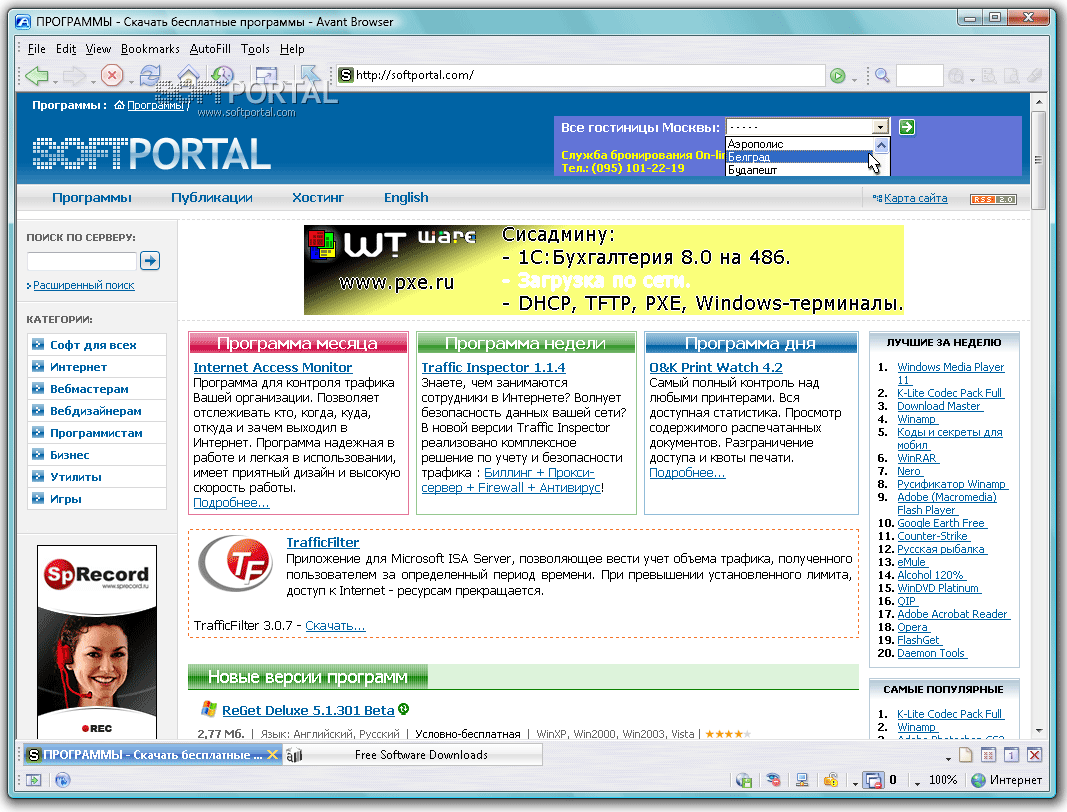Click the lock and key status bar icon

(831, 780)
